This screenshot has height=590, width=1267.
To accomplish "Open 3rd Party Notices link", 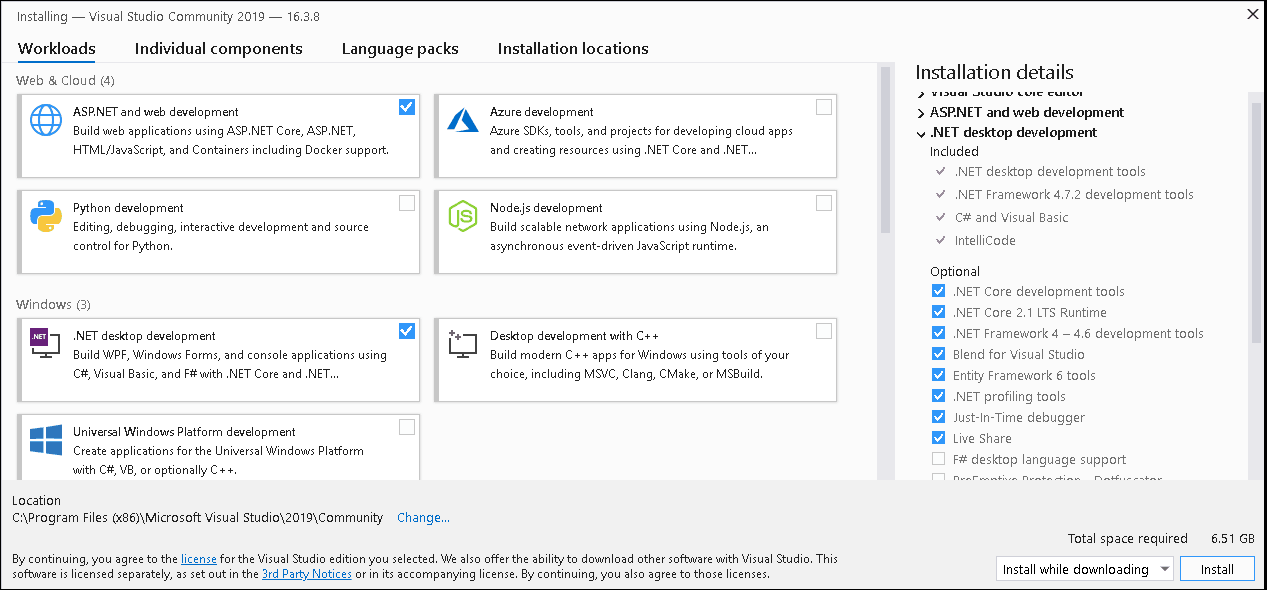I will click(307, 574).
